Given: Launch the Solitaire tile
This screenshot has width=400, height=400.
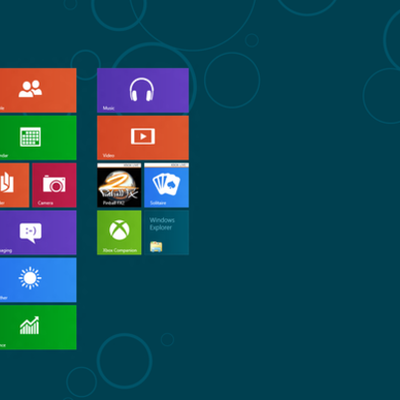Looking at the screenshot, I should (166, 185).
